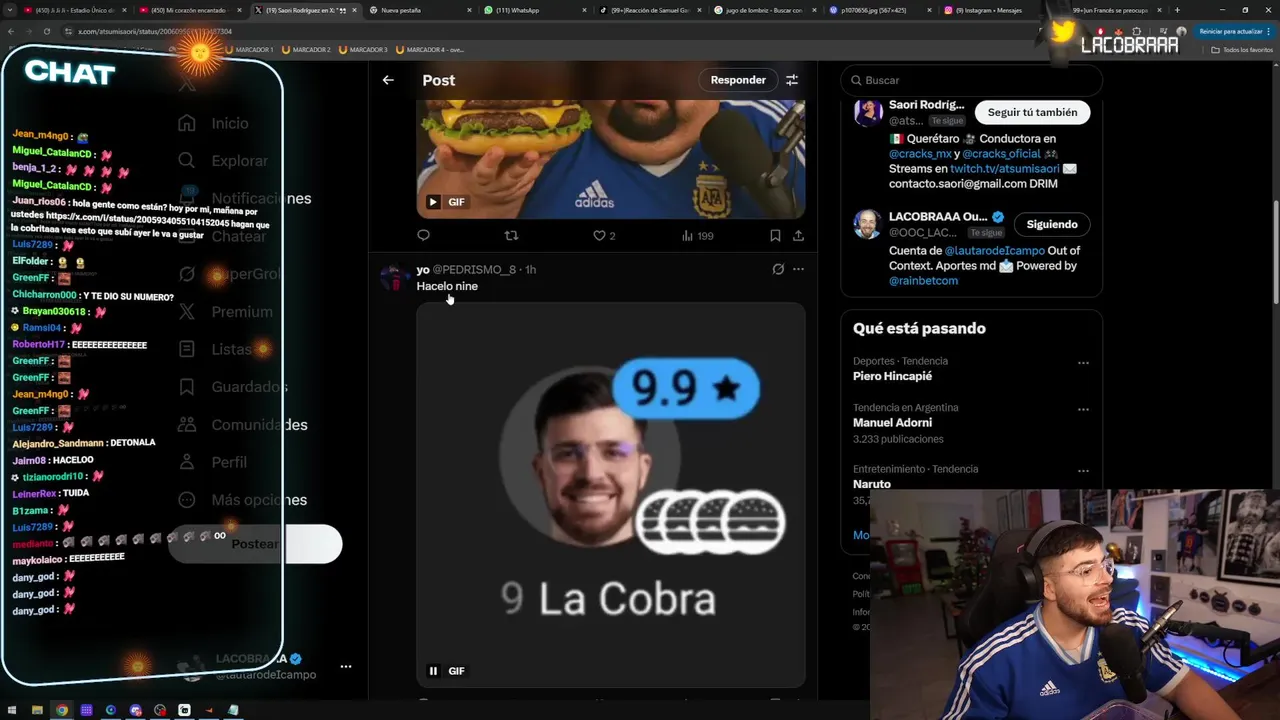Click the browser address bar URL
The height and width of the screenshot is (720, 1280).
155,32
